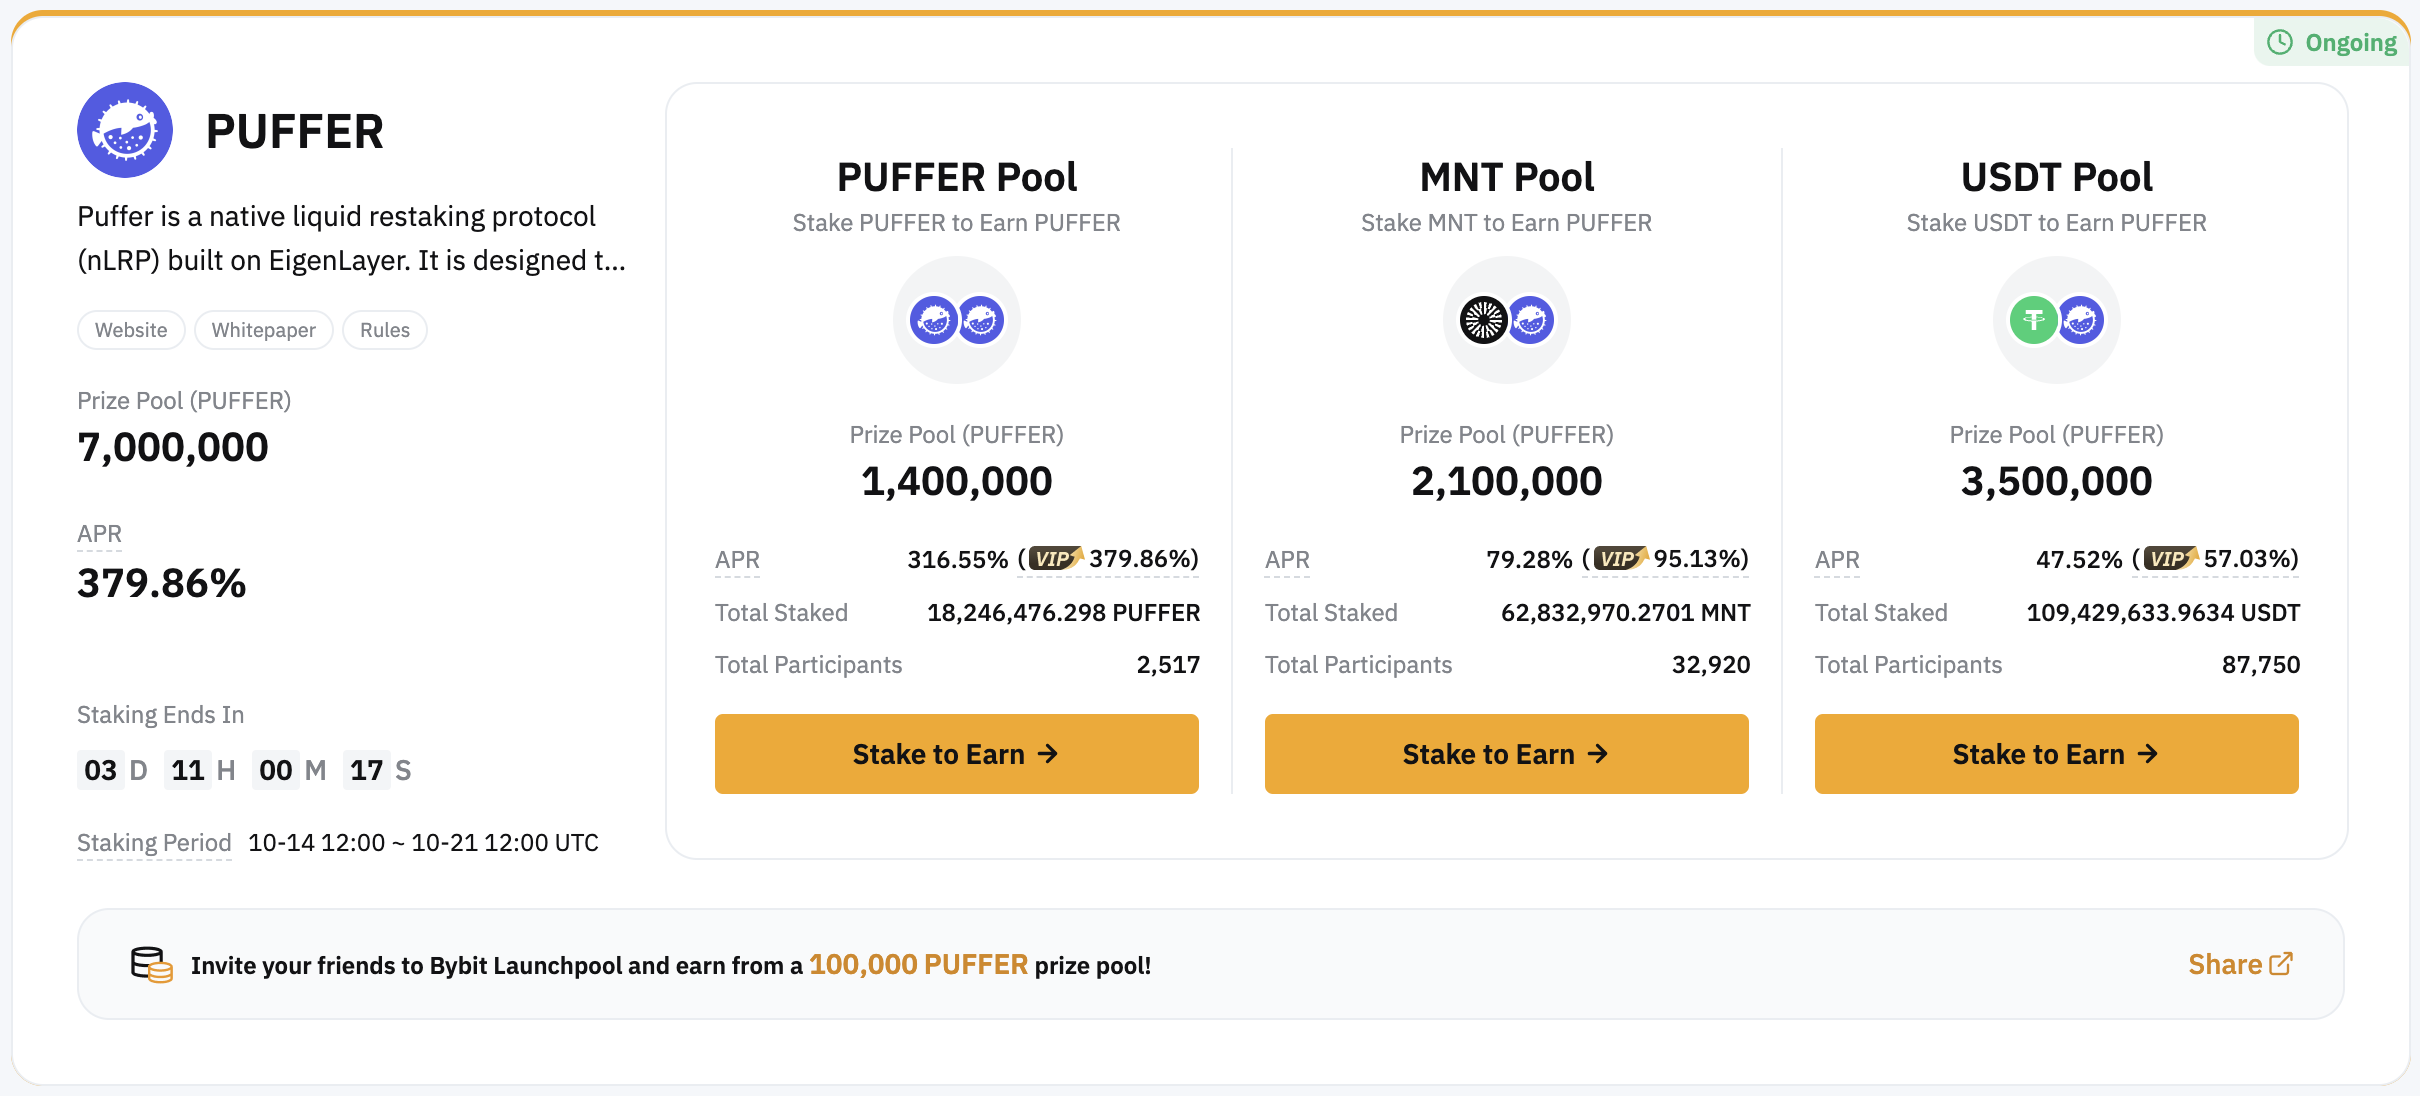2420x1096 pixels.
Task: Click the PUFFER Pool token pair icon
Action: click(x=957, y=321)
